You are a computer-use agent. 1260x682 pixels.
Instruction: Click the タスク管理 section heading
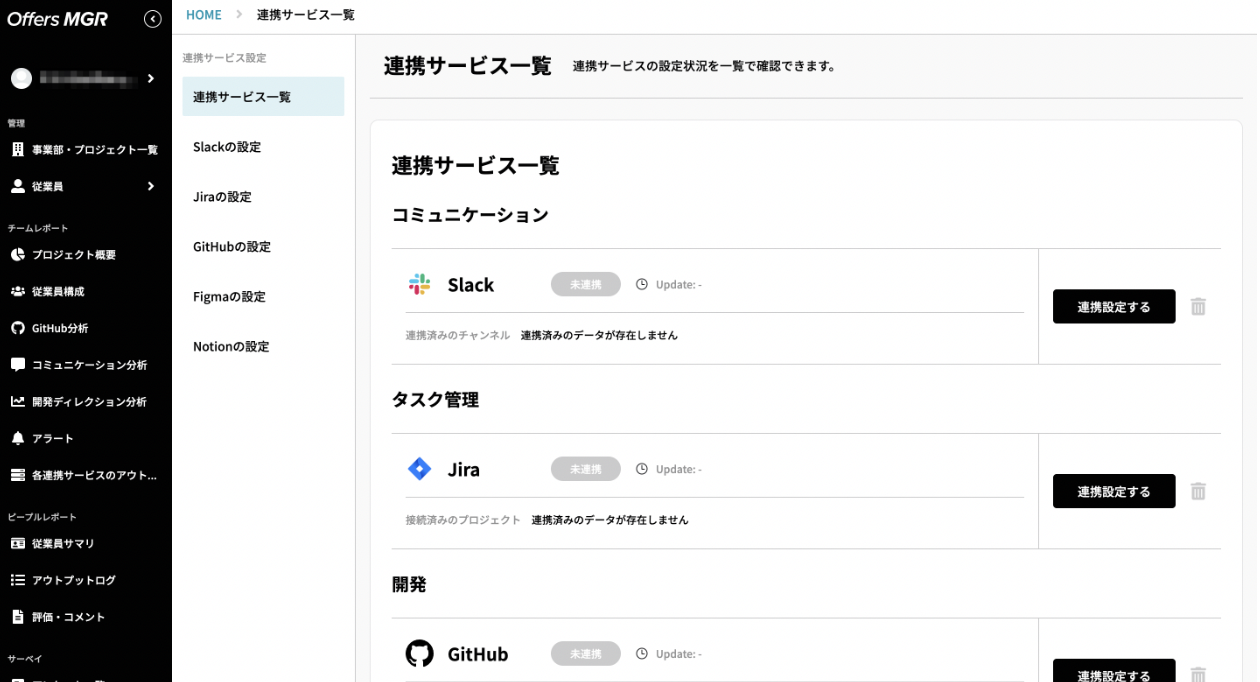tap(435, 400)
